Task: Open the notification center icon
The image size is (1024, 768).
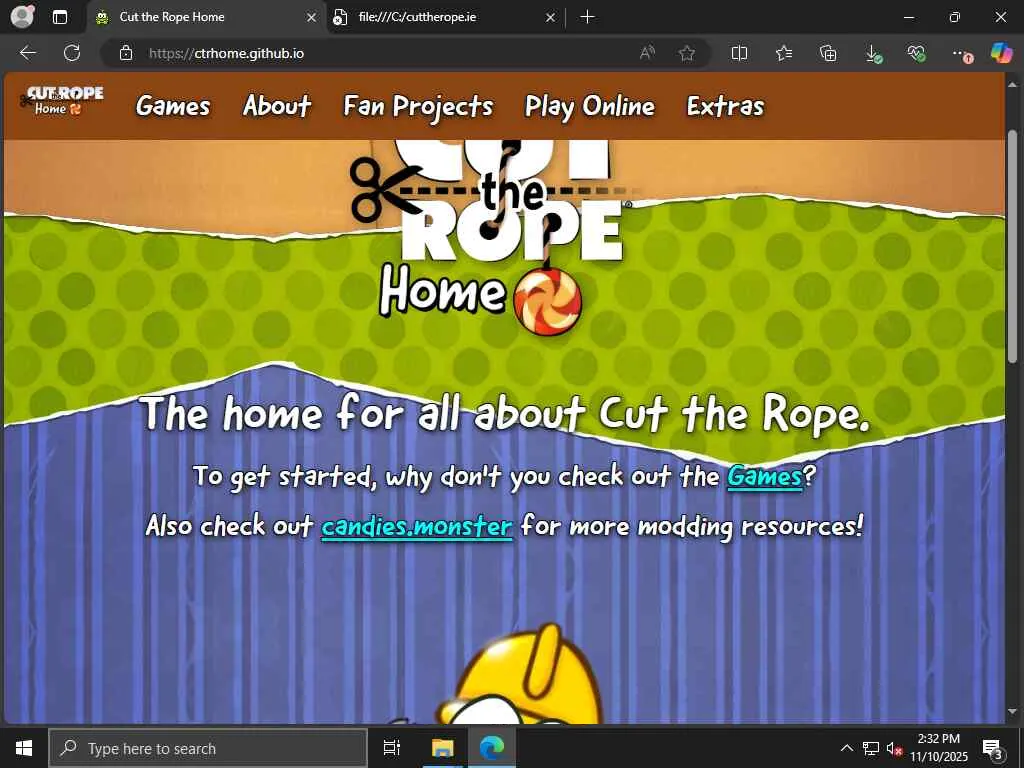Action: pos(993,748)
